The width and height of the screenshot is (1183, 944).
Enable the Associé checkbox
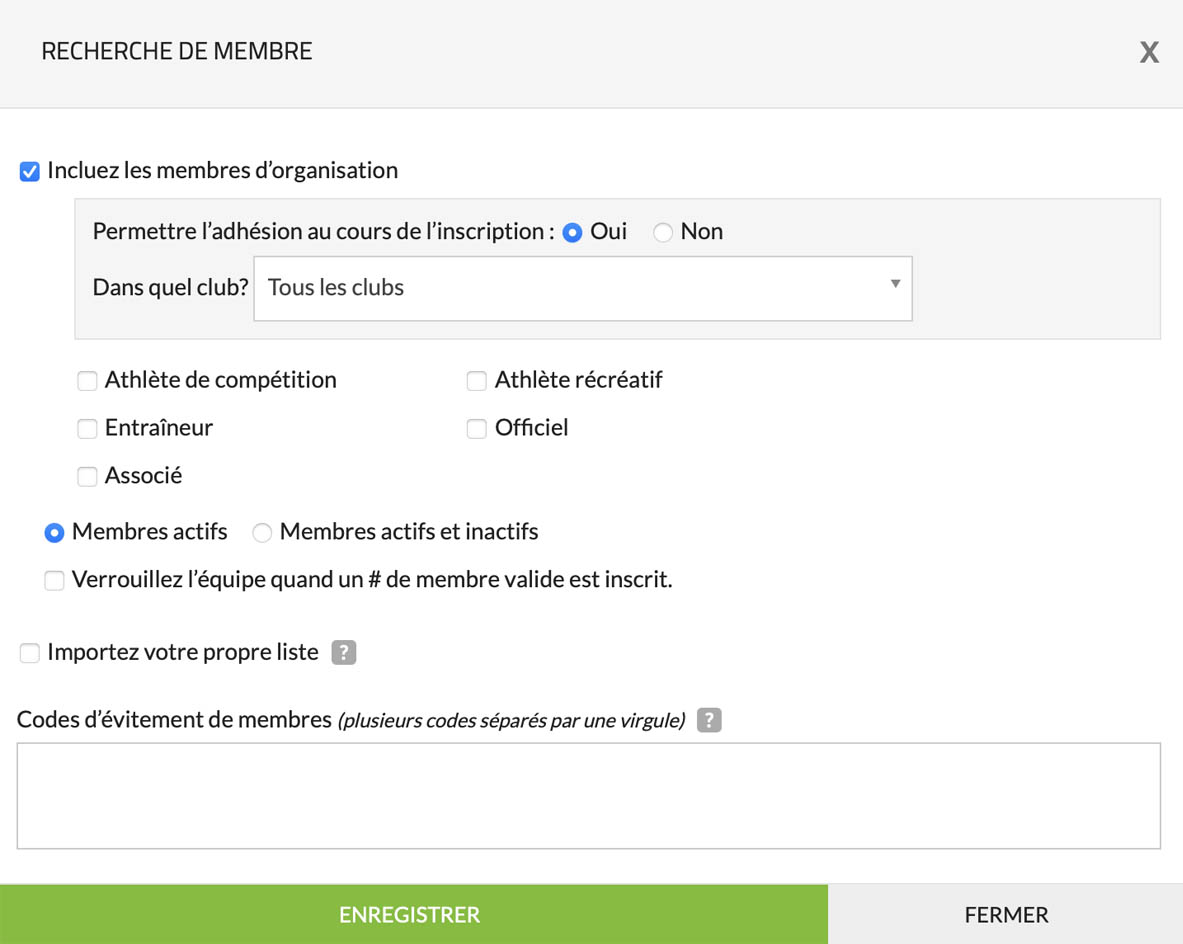click(x=88, y=477)
